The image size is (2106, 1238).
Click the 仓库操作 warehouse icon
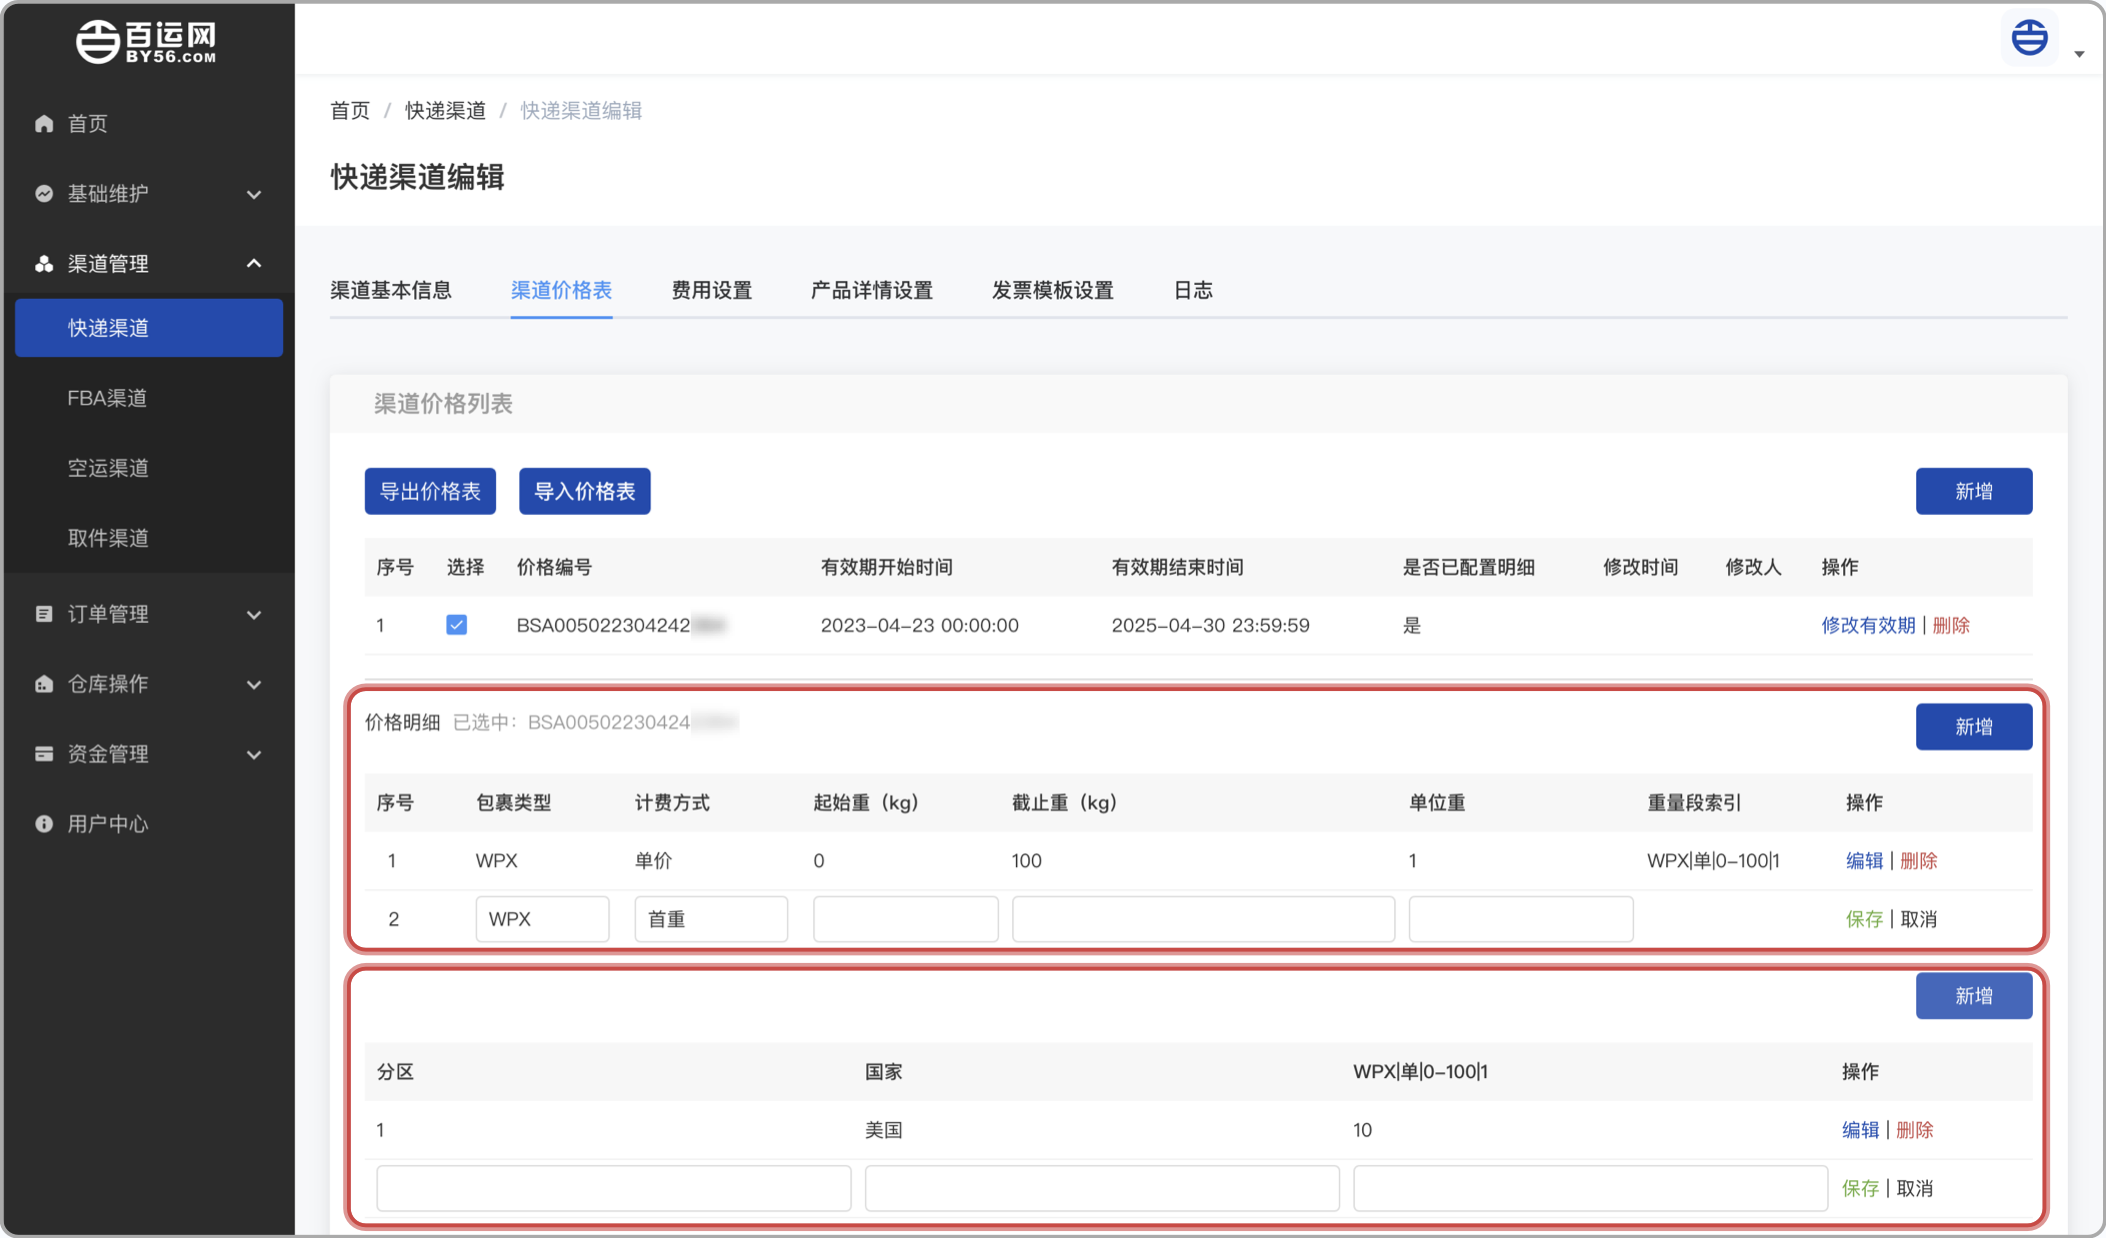pos(44,684)
